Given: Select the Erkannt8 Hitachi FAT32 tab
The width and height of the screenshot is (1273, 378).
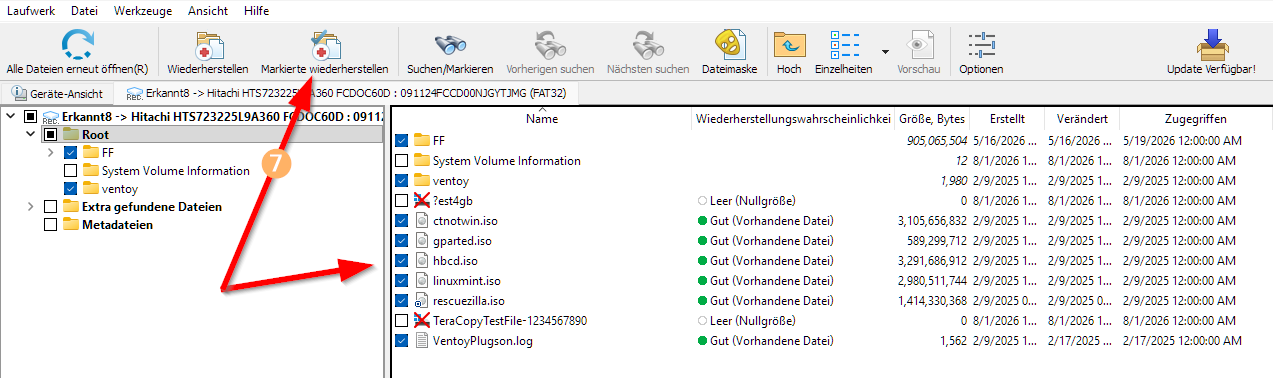Looking at the screenshot, I should (346, 93).
